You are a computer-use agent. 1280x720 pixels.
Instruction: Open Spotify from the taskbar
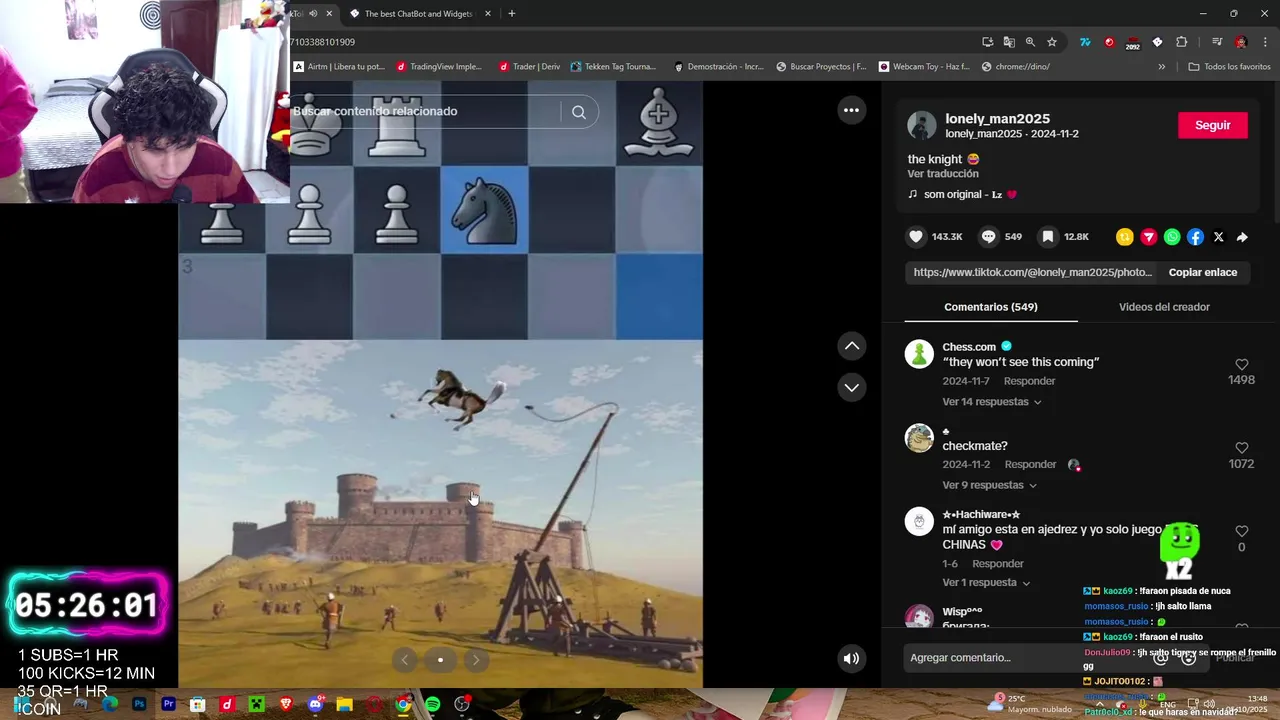click(432, 704)
